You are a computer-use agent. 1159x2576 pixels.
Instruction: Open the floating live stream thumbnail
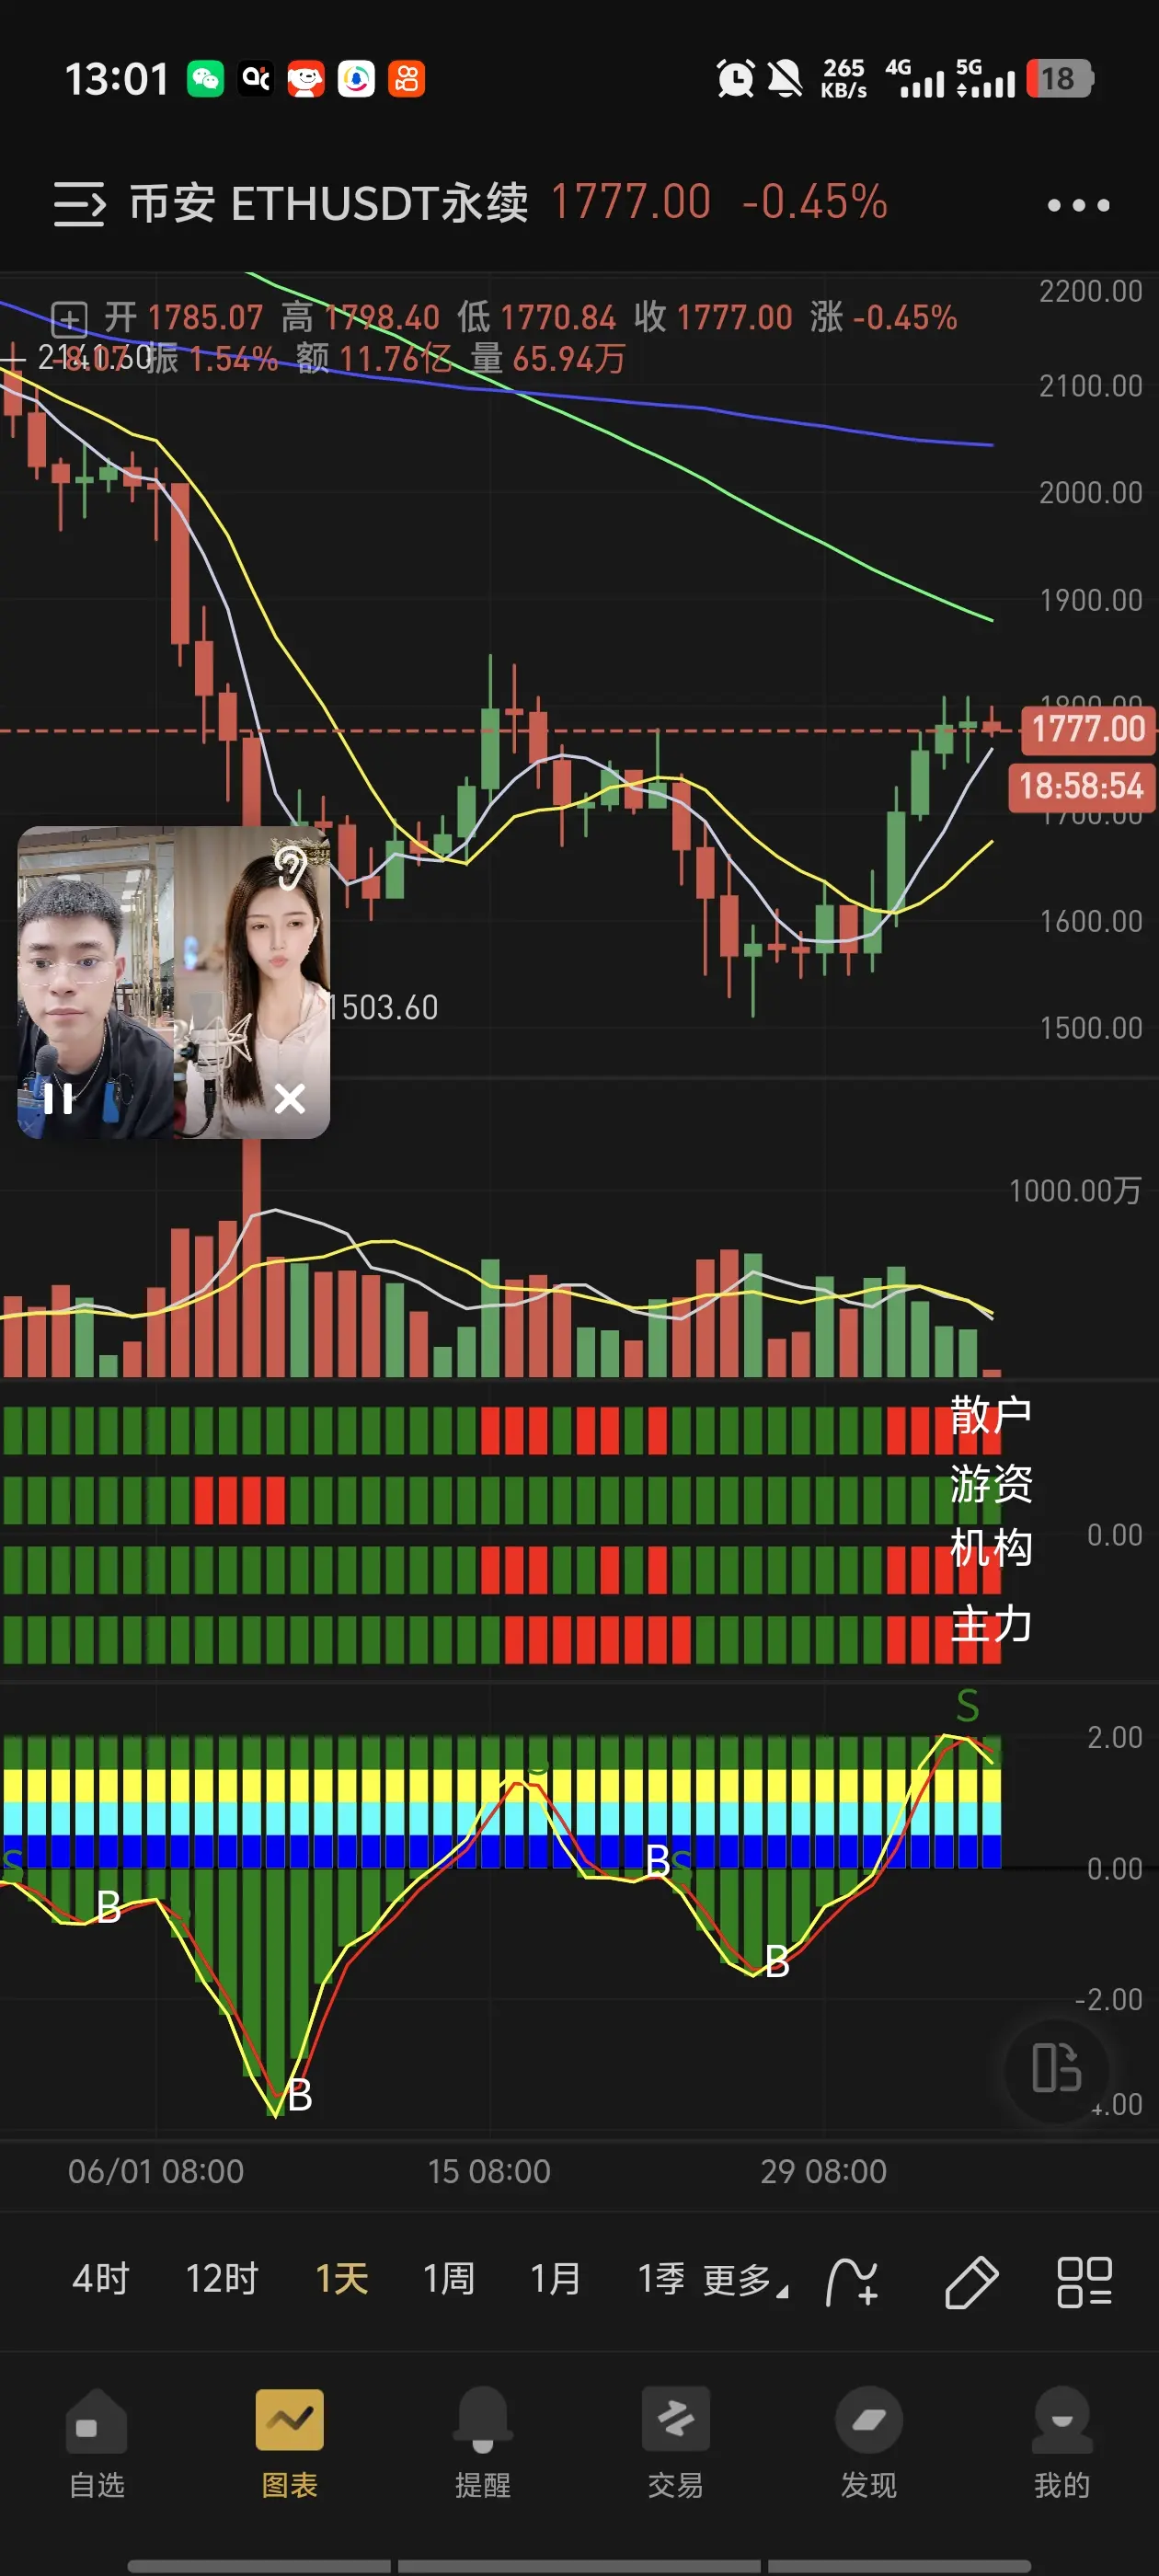point(174,981)
